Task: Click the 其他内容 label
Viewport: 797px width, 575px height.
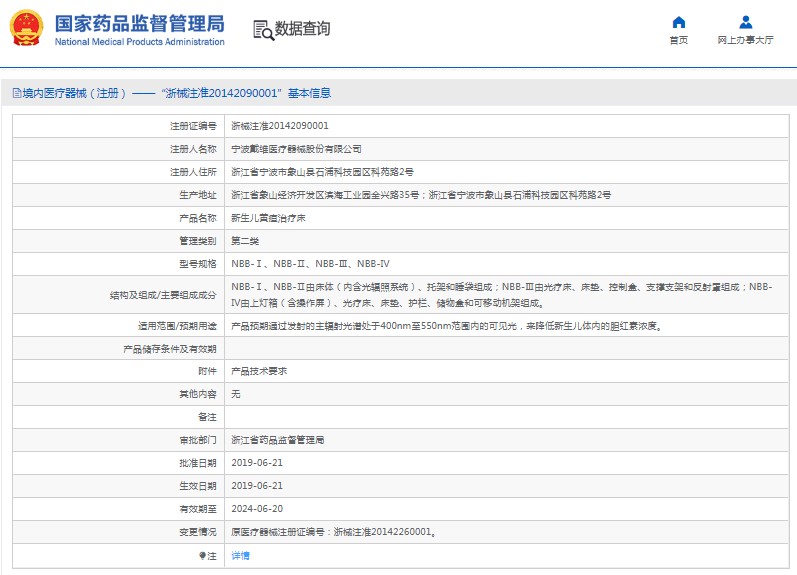Action: [198, 394]
